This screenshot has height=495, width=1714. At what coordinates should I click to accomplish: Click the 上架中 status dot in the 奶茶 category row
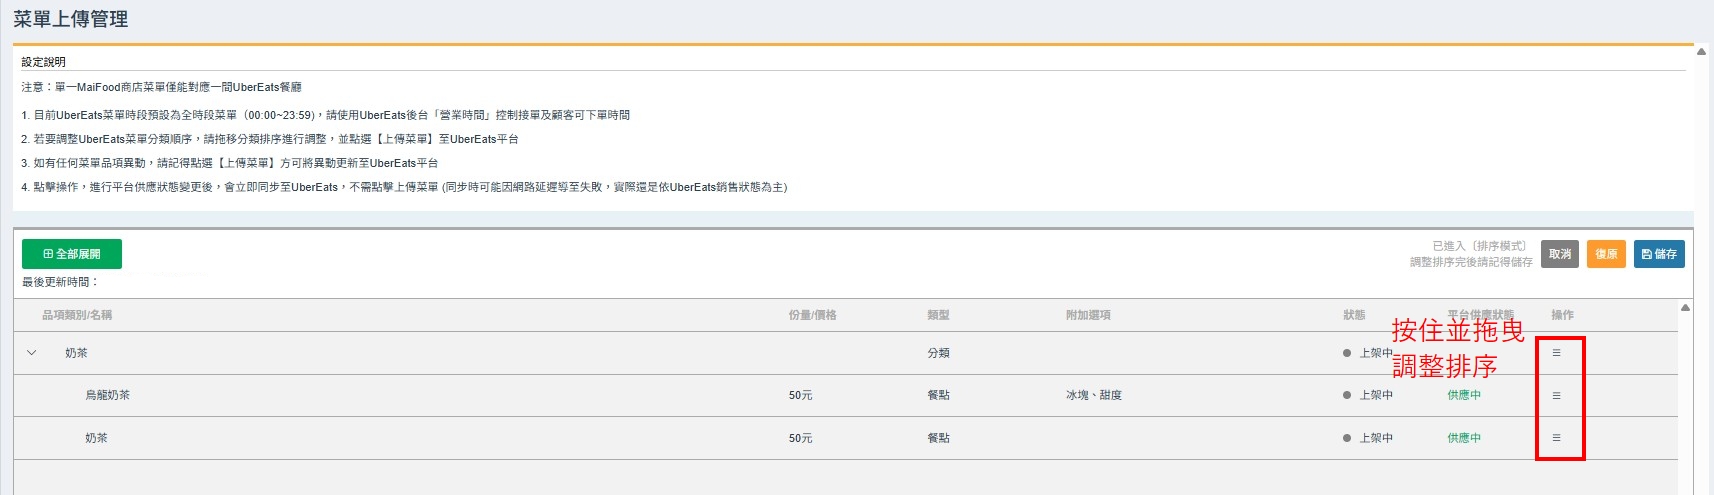click(x=1347, y=353)
